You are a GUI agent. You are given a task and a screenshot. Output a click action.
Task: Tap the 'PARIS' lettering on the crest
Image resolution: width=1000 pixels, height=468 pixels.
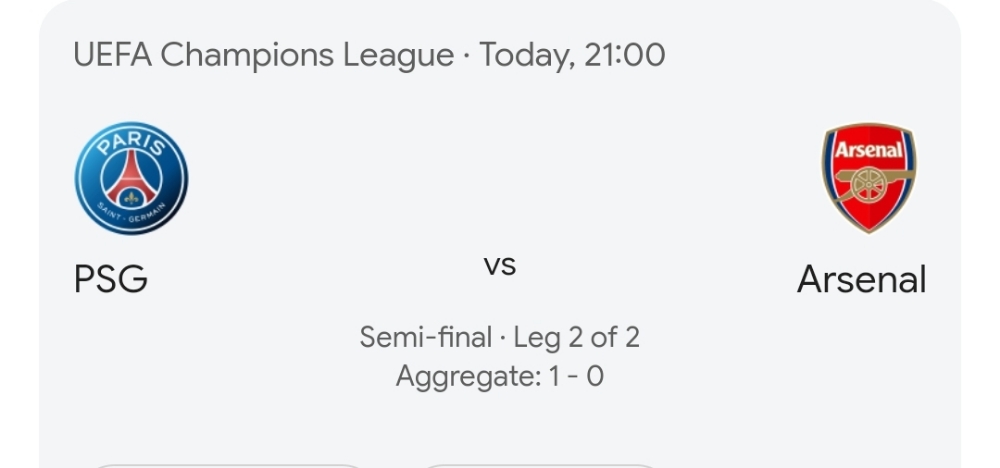(x=131, y=143)
